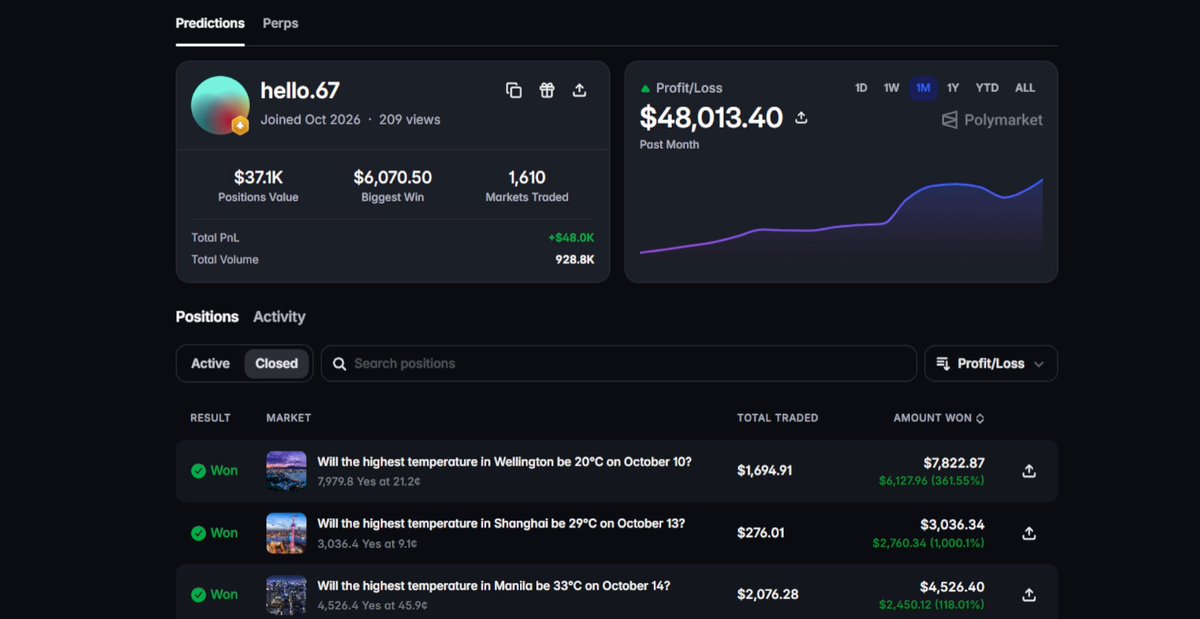Open the Wellington 20°C October 10 market
This screenshot has width=1200, height=619.
pos(504,462)
